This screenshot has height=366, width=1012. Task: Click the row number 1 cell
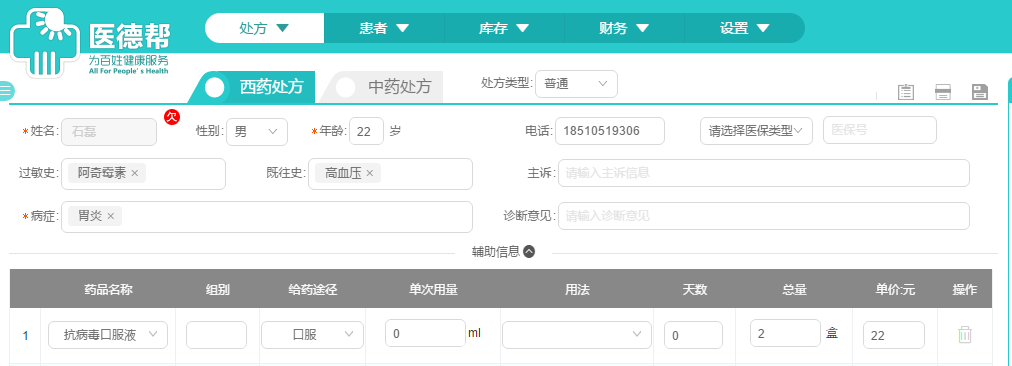pyautogui.click(x=25, y=335)
